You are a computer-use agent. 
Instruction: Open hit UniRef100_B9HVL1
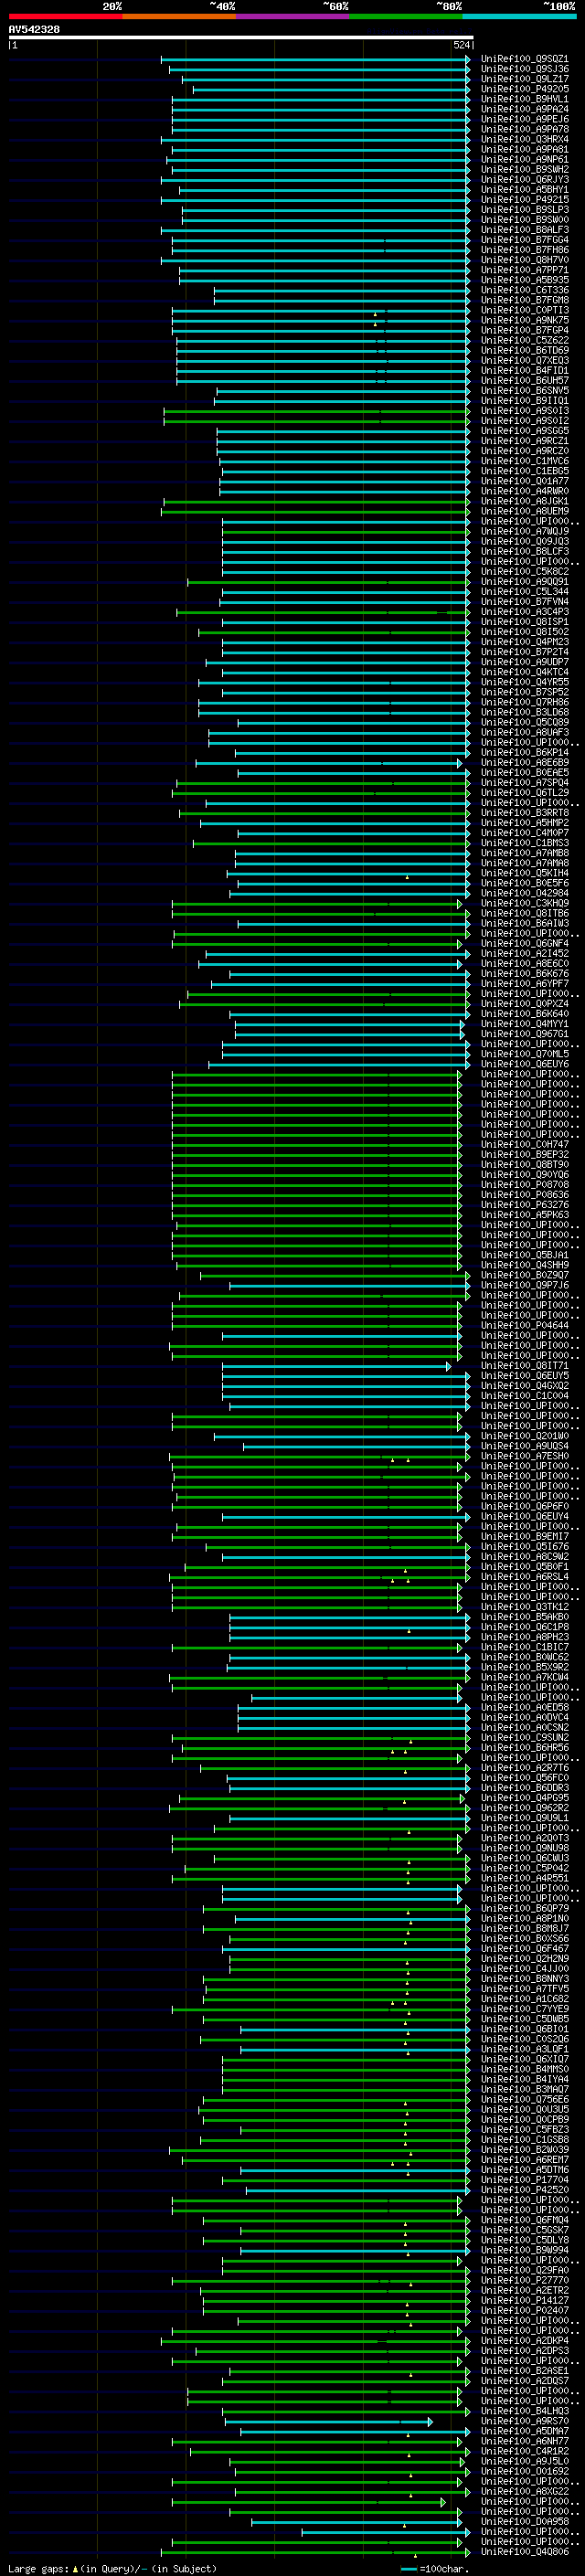coord(524,99)
